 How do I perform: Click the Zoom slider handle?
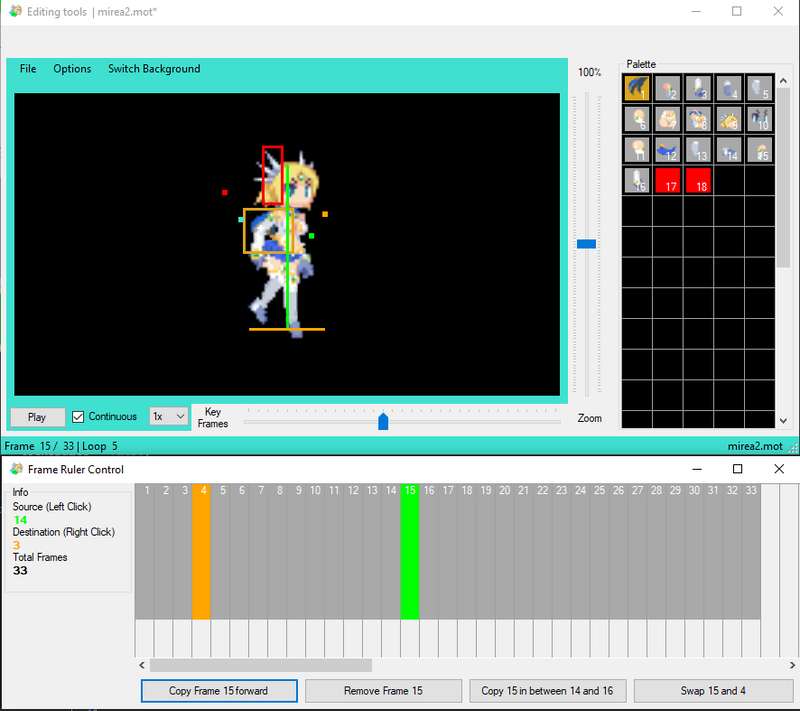[x=586, y=244]
